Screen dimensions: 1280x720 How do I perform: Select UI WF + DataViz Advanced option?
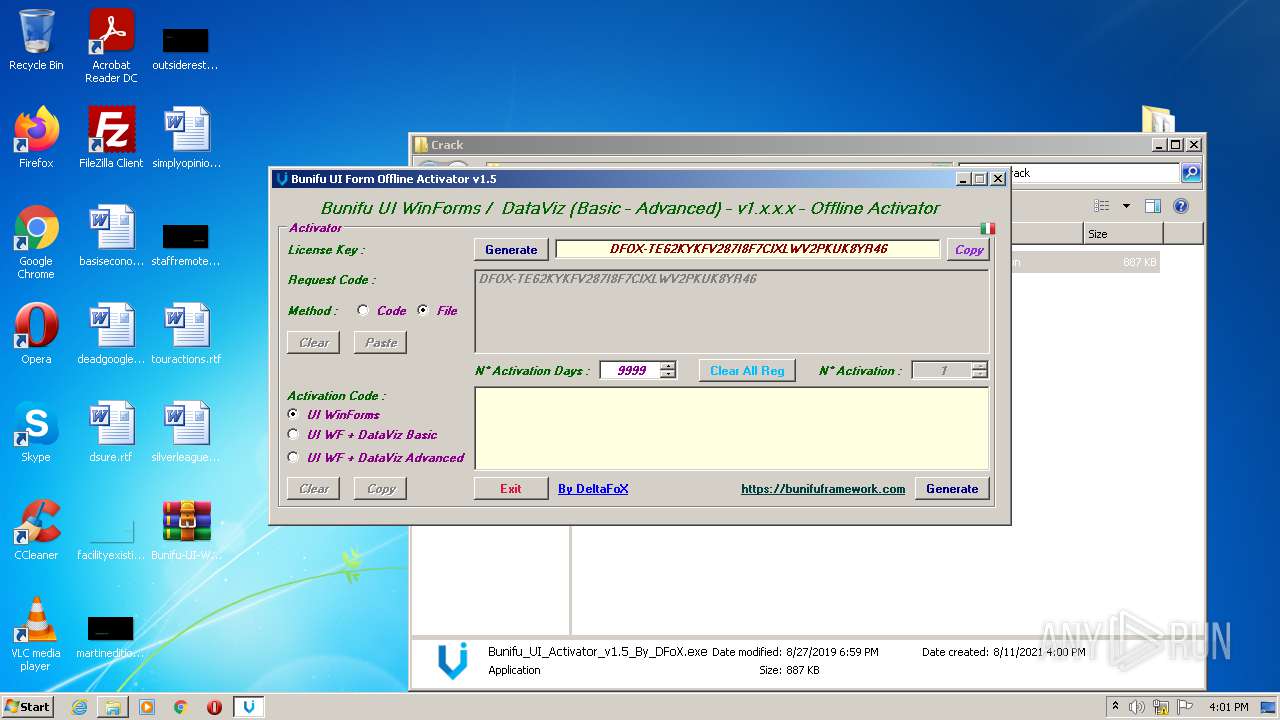(x=293, y=457)
